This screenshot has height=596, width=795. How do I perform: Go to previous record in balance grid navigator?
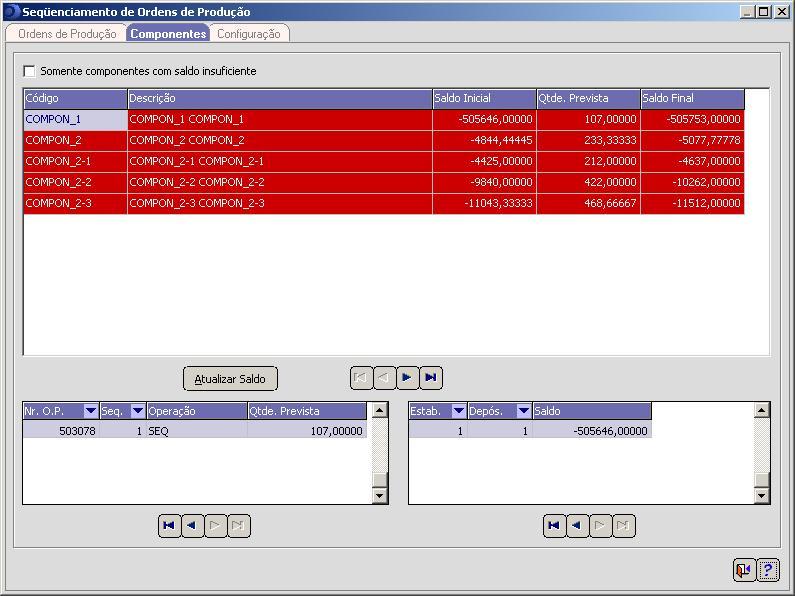point(577,526)
